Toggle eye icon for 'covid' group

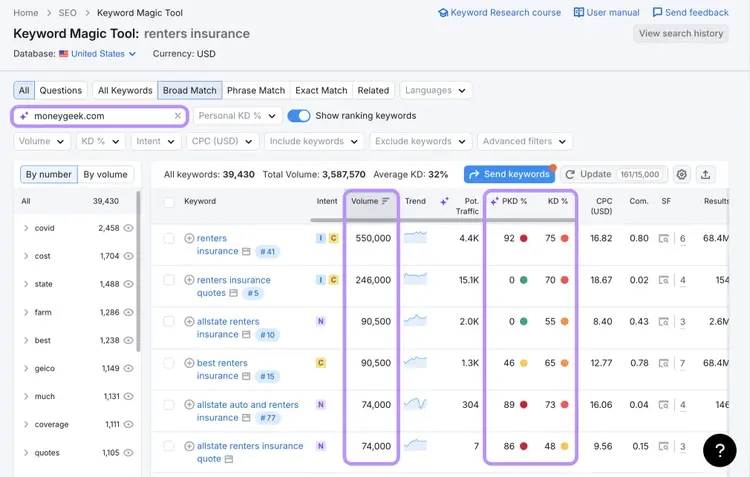[128, 228]
